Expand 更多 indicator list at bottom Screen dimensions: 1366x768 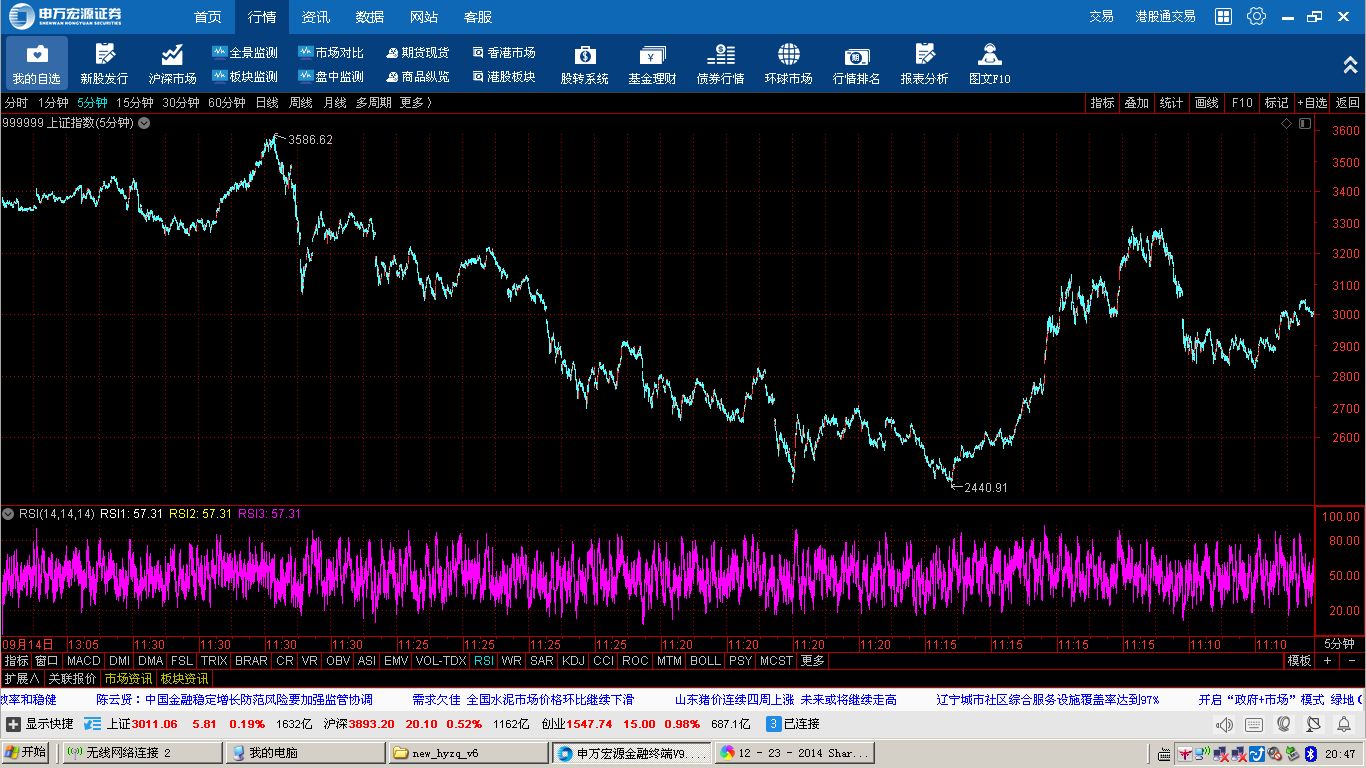coord(812,661)
